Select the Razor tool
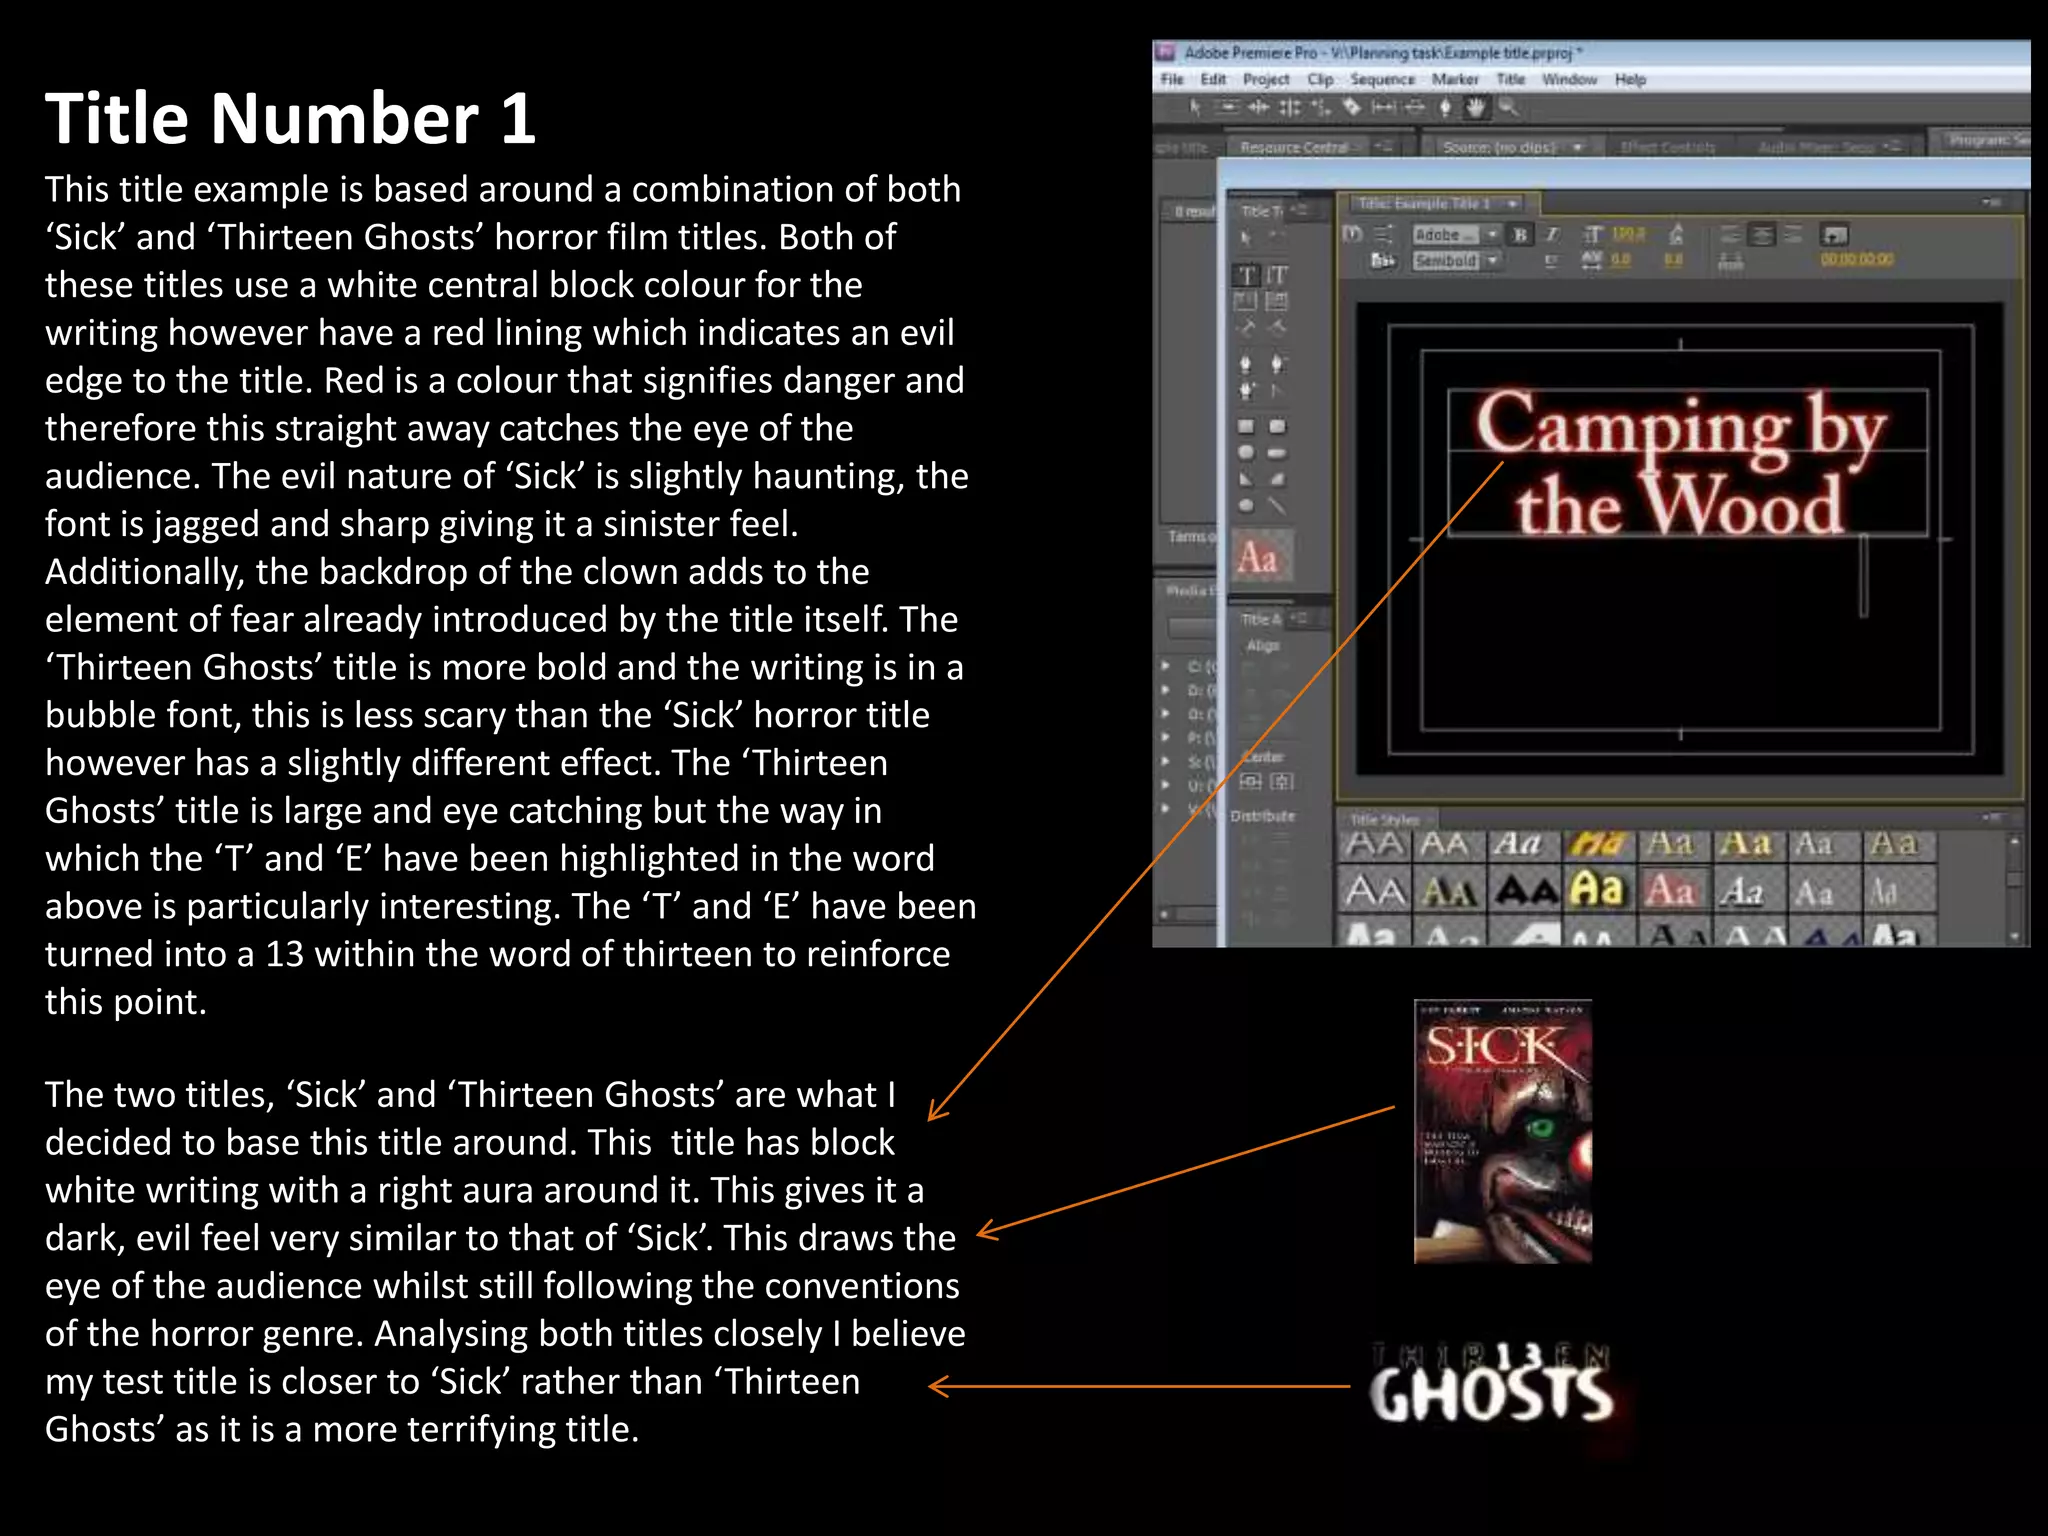 point(1351,107)
